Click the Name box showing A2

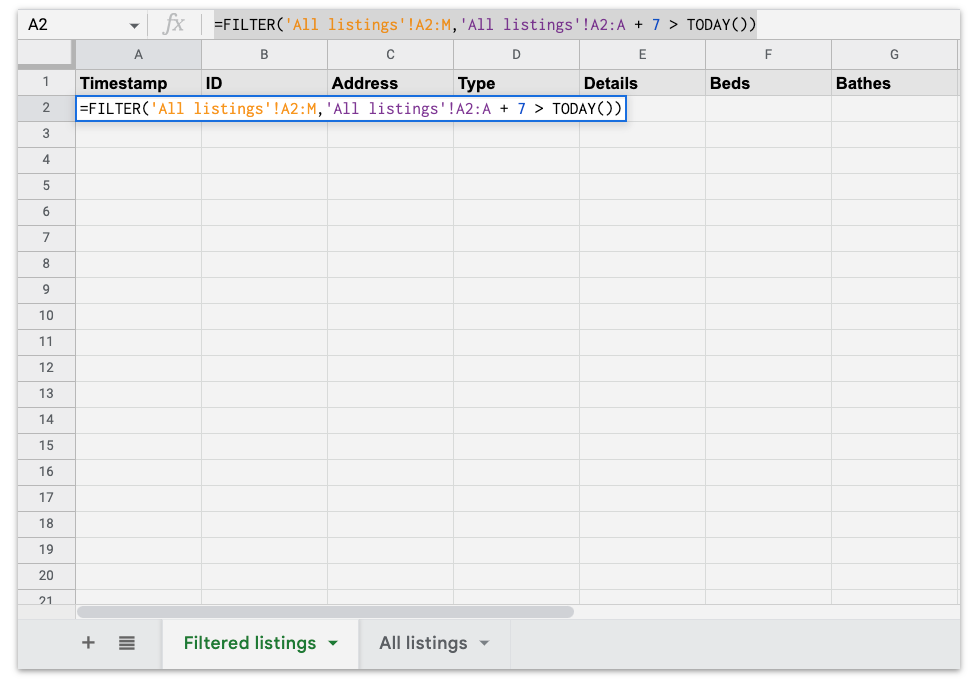(x=70, y=24)
